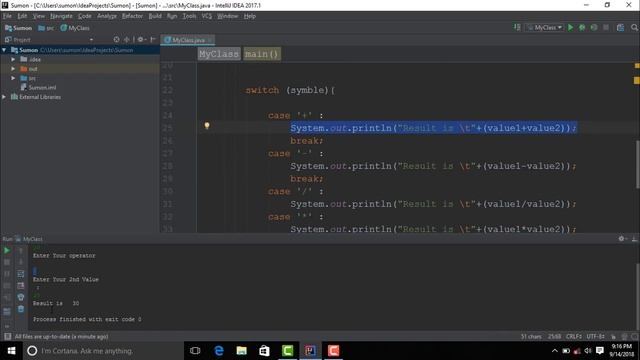
Task: Click MyClass editor breadcrumb
Action: 218,54
